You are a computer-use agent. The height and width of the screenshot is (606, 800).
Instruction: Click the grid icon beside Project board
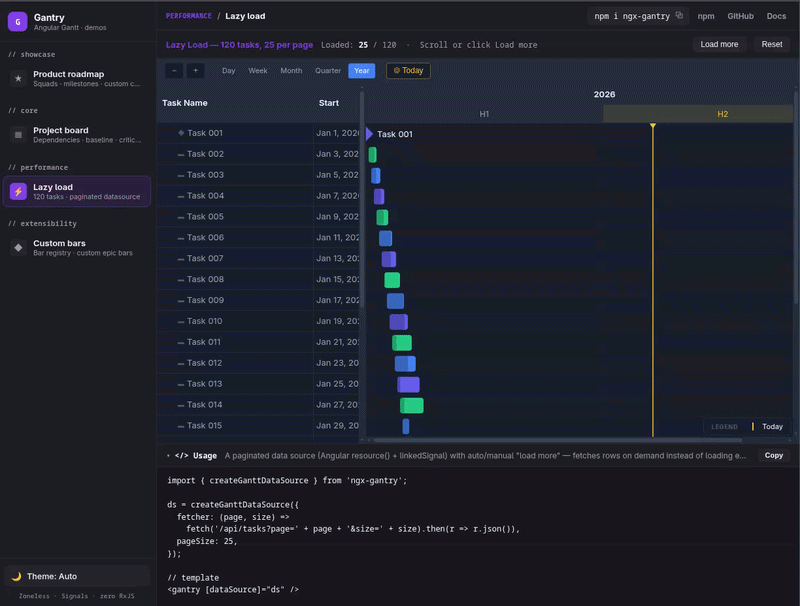click(18, 135)
